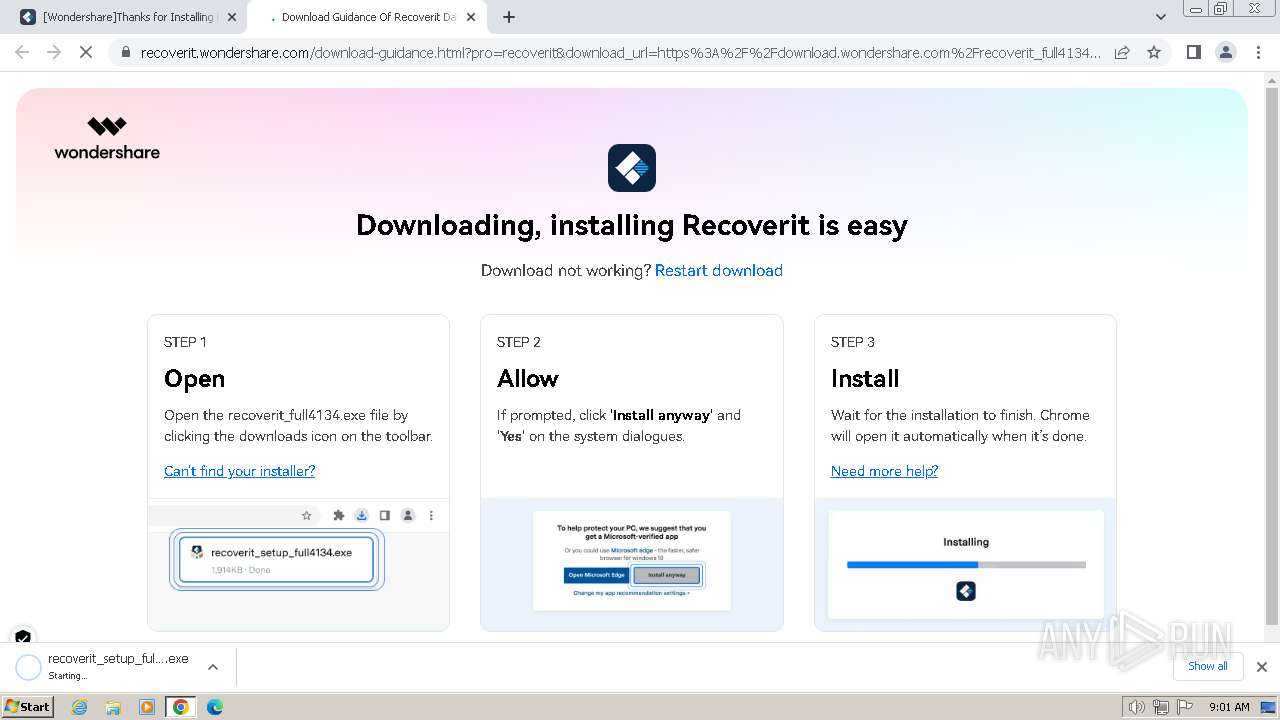Go forward to next page
The height and width of the screenshot is (720, 1280).
[x=54, y=52]
